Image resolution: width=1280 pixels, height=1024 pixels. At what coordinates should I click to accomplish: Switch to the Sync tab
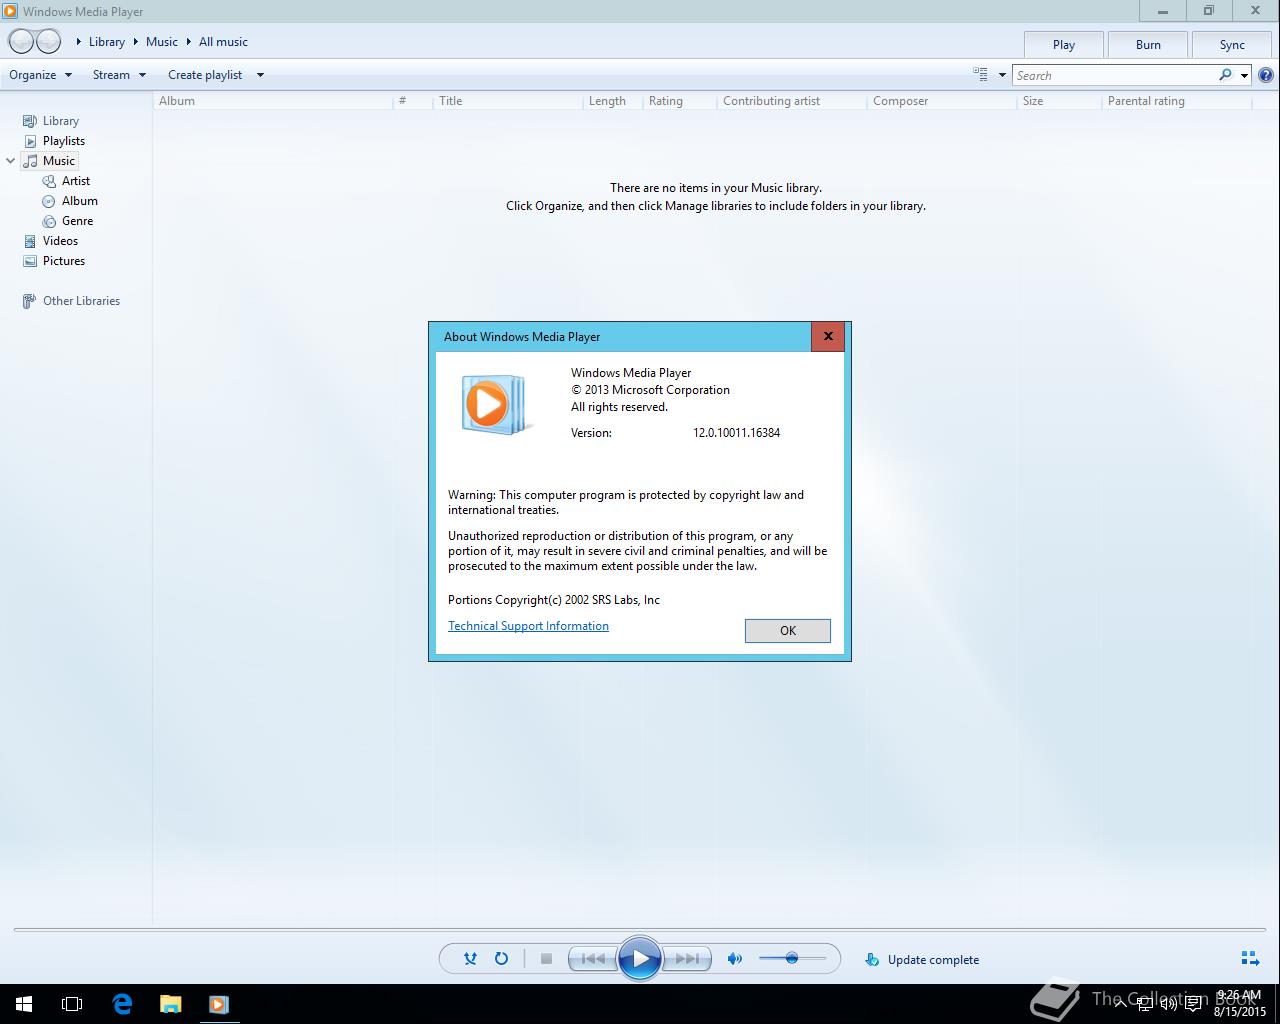point(1232,45)
